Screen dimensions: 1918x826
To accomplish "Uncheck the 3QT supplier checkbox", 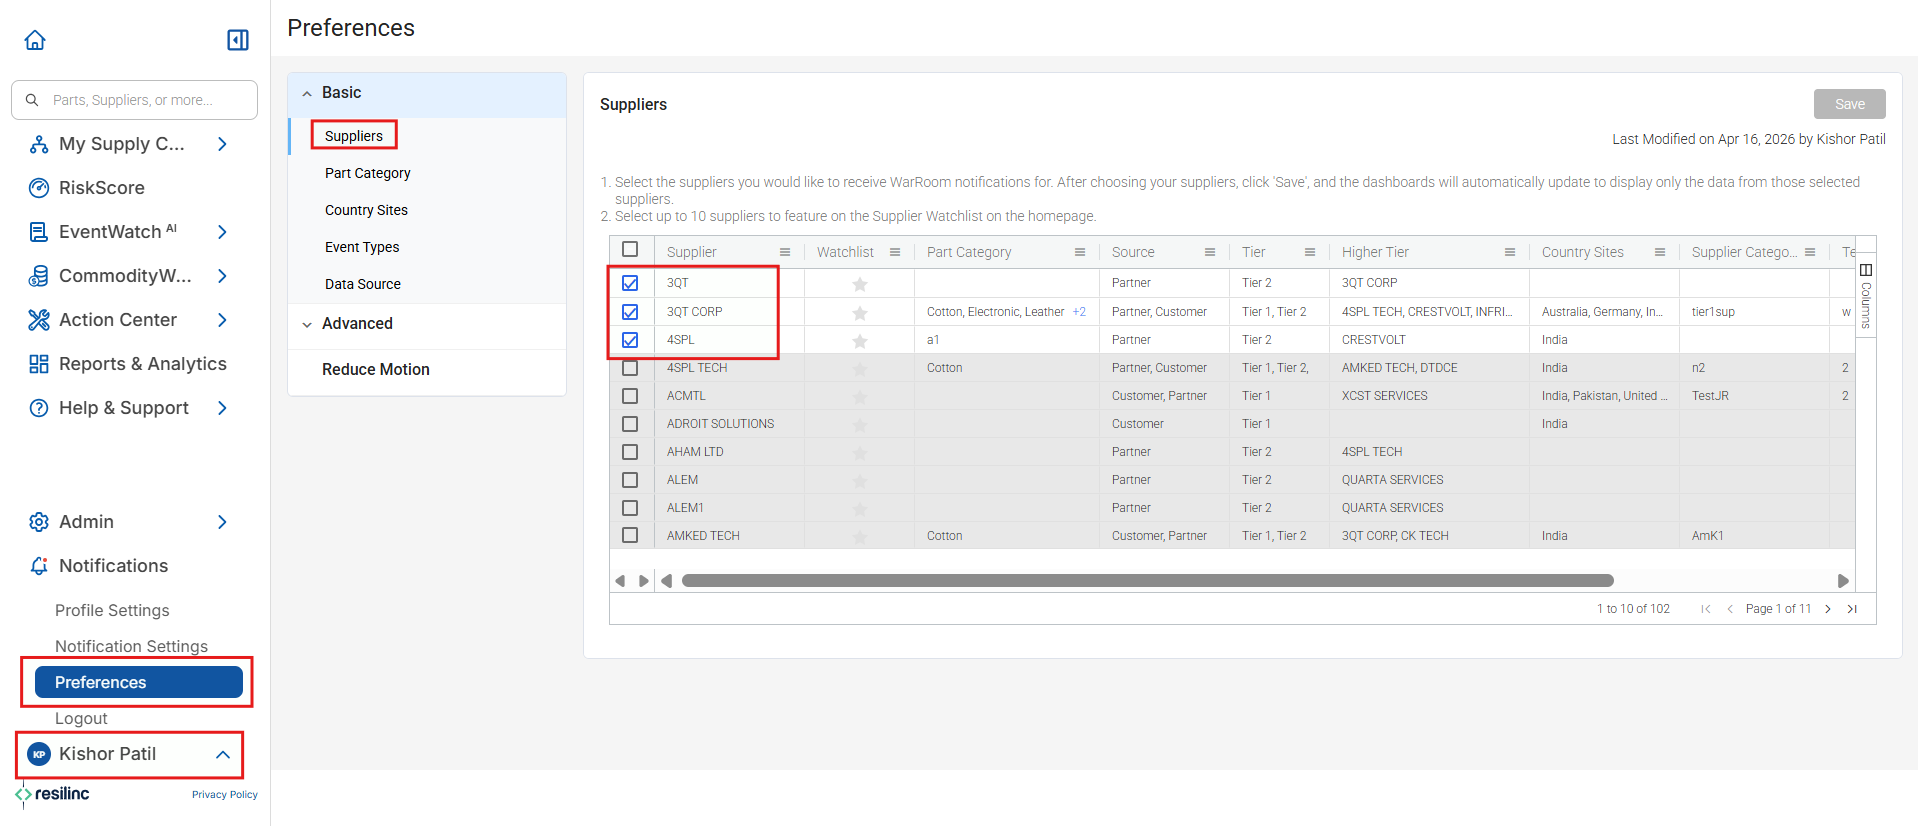I will click(x=630, y=283).
